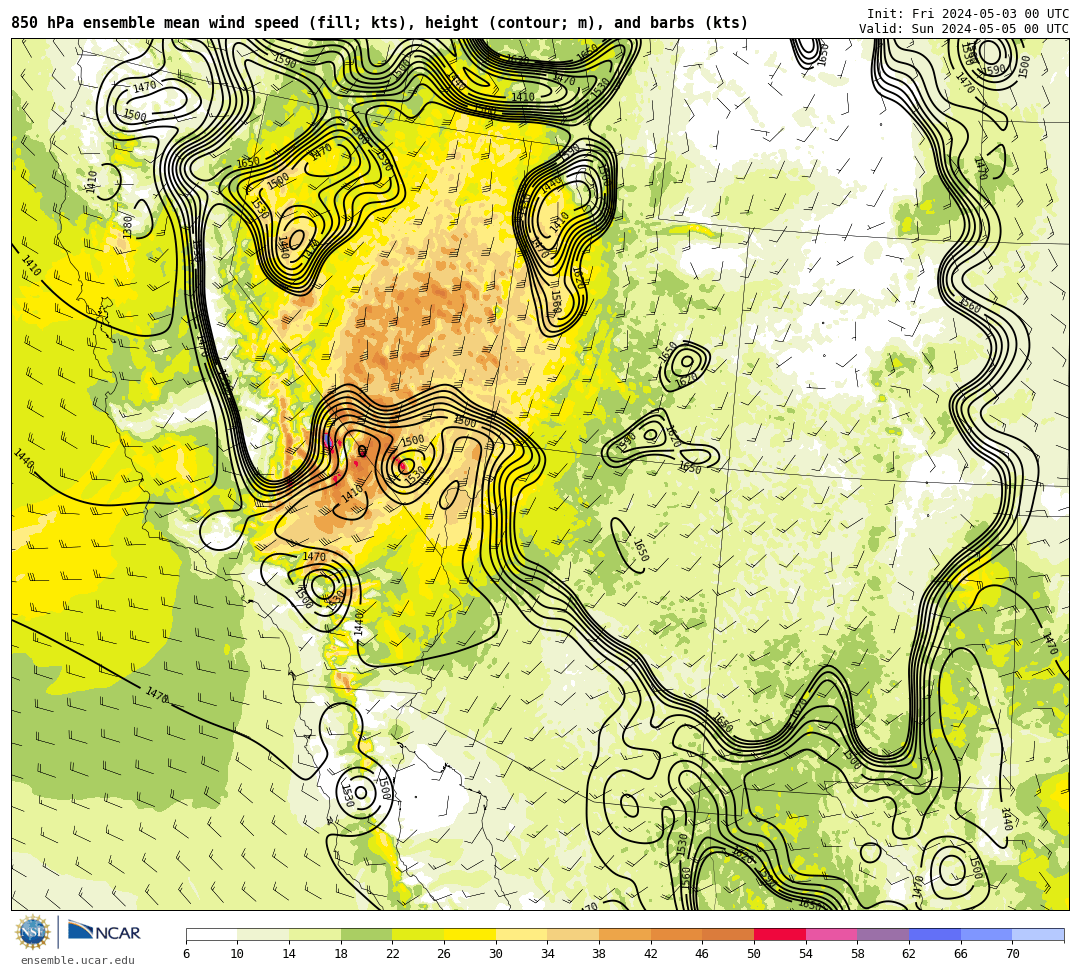Pick the bright yellow 26–30 kts swatch
Screen dimensions: 1080x973
click(x=470, y=934)
